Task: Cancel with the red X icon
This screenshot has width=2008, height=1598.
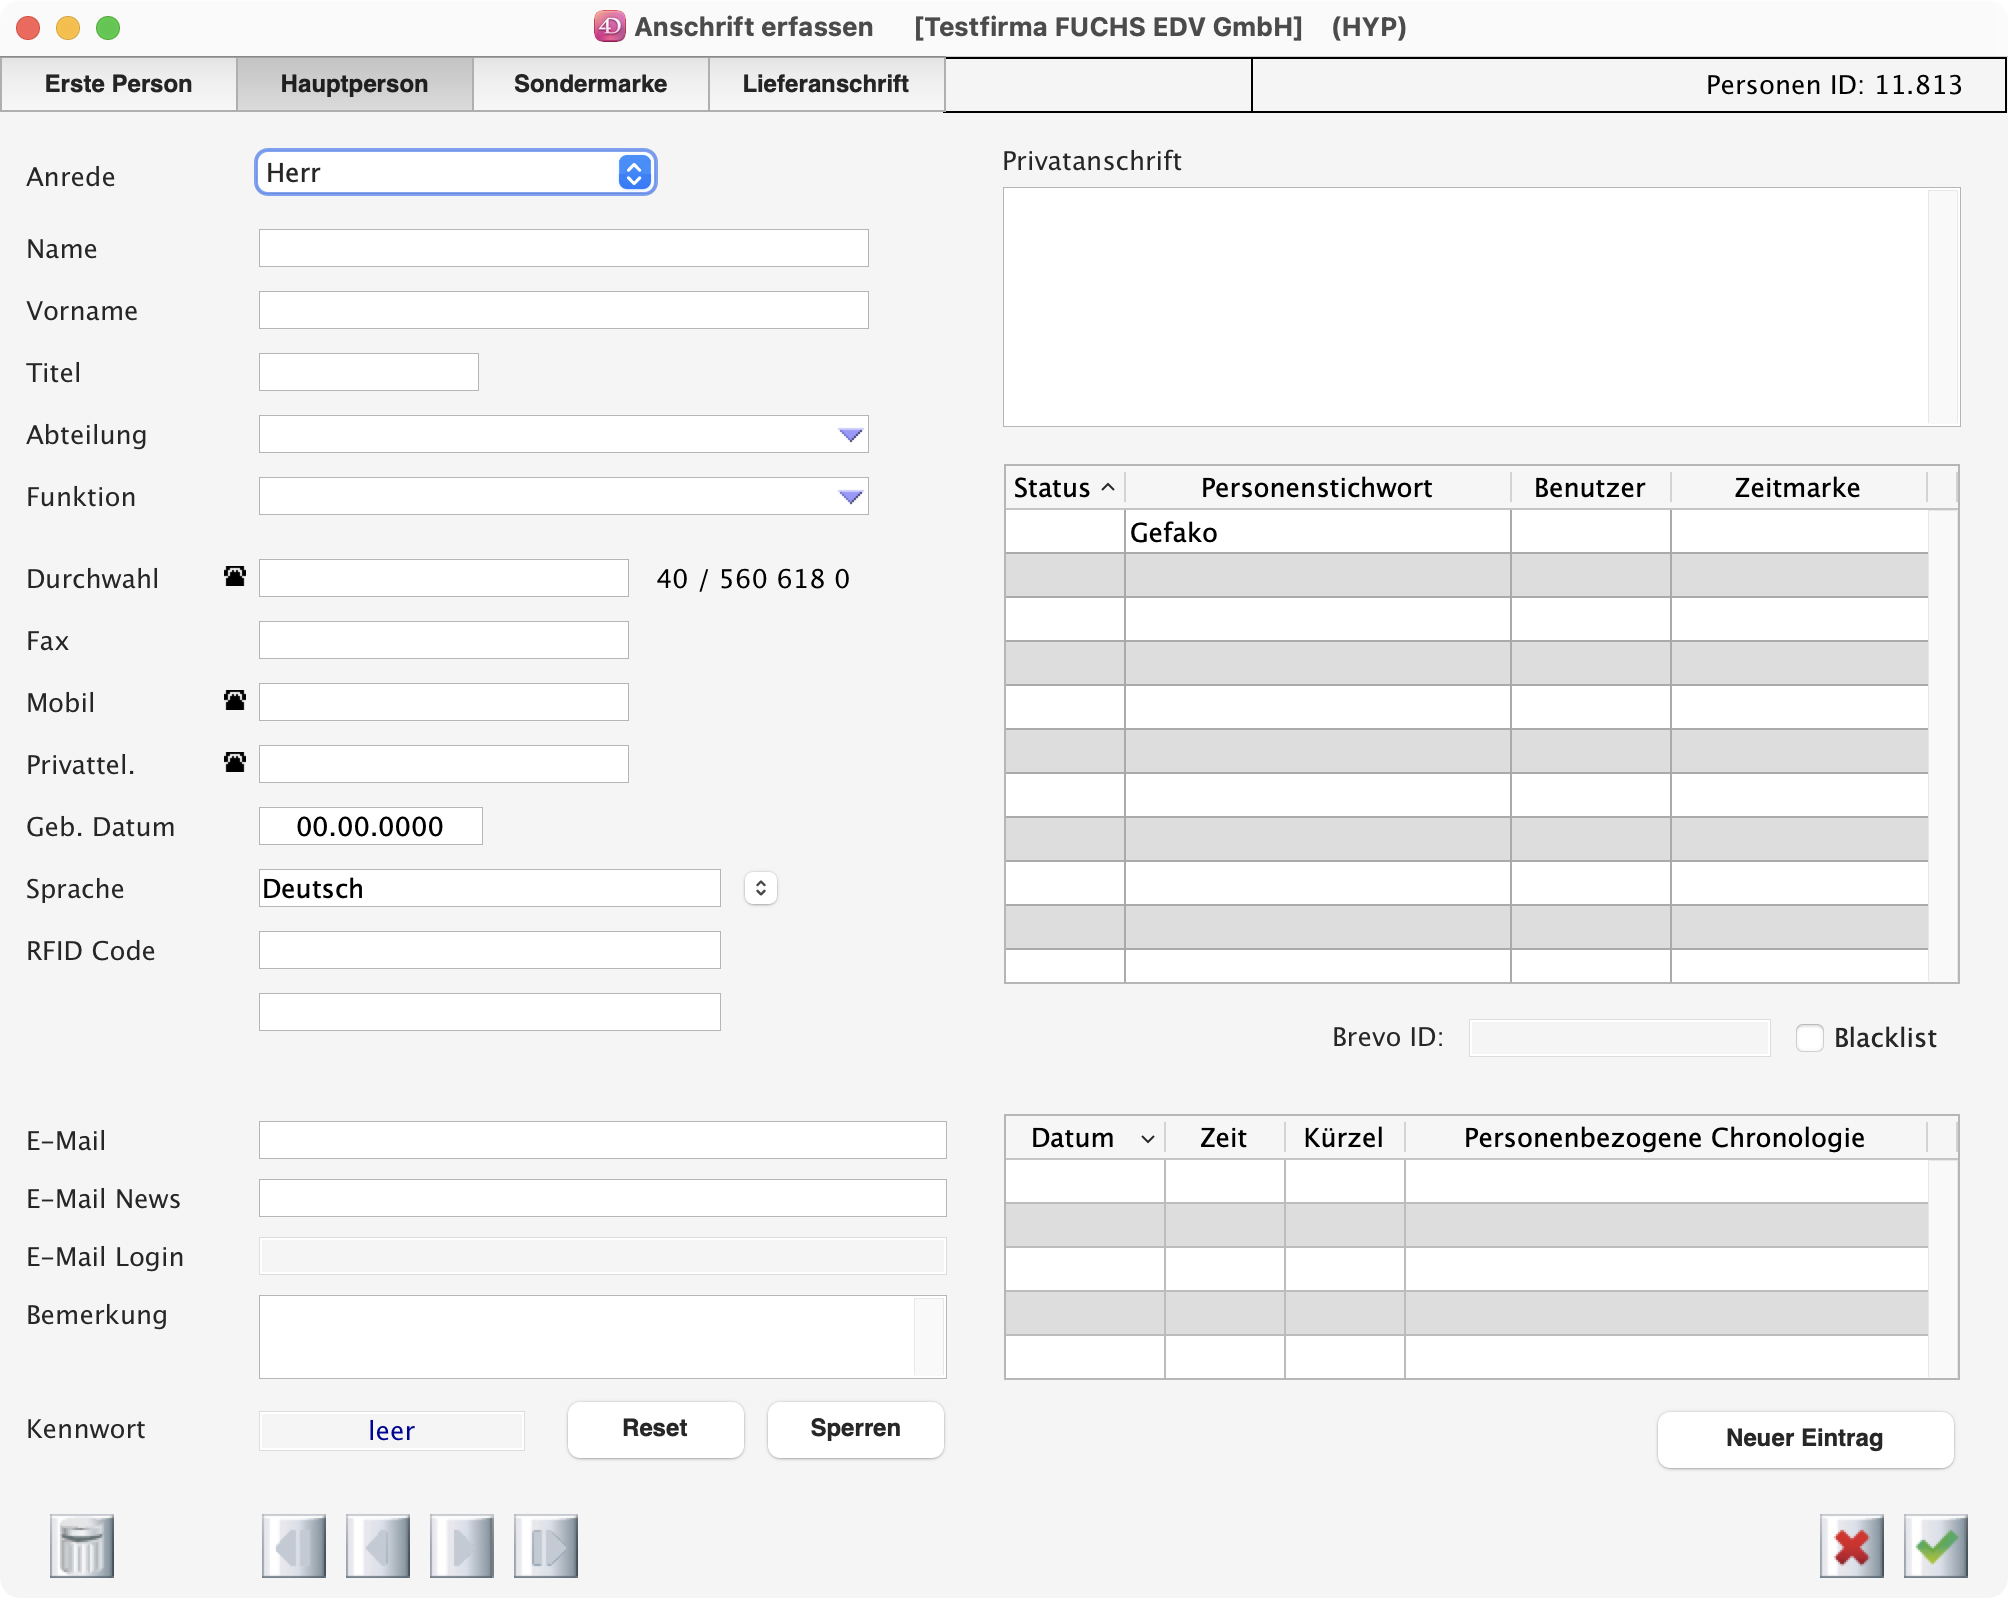Action: [1851, 1546]
